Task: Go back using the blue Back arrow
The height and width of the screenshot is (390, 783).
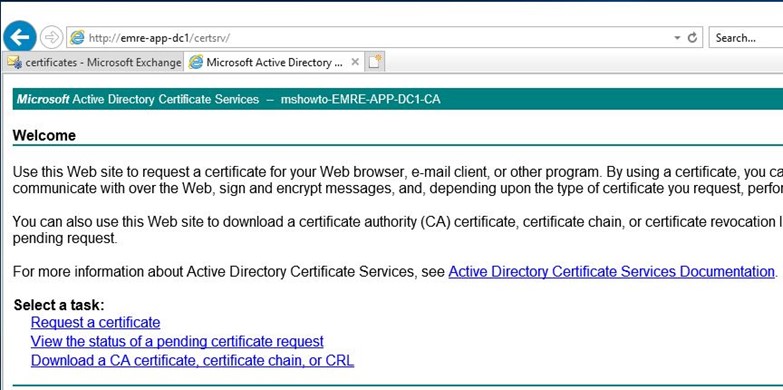Action: coord(19,37)
